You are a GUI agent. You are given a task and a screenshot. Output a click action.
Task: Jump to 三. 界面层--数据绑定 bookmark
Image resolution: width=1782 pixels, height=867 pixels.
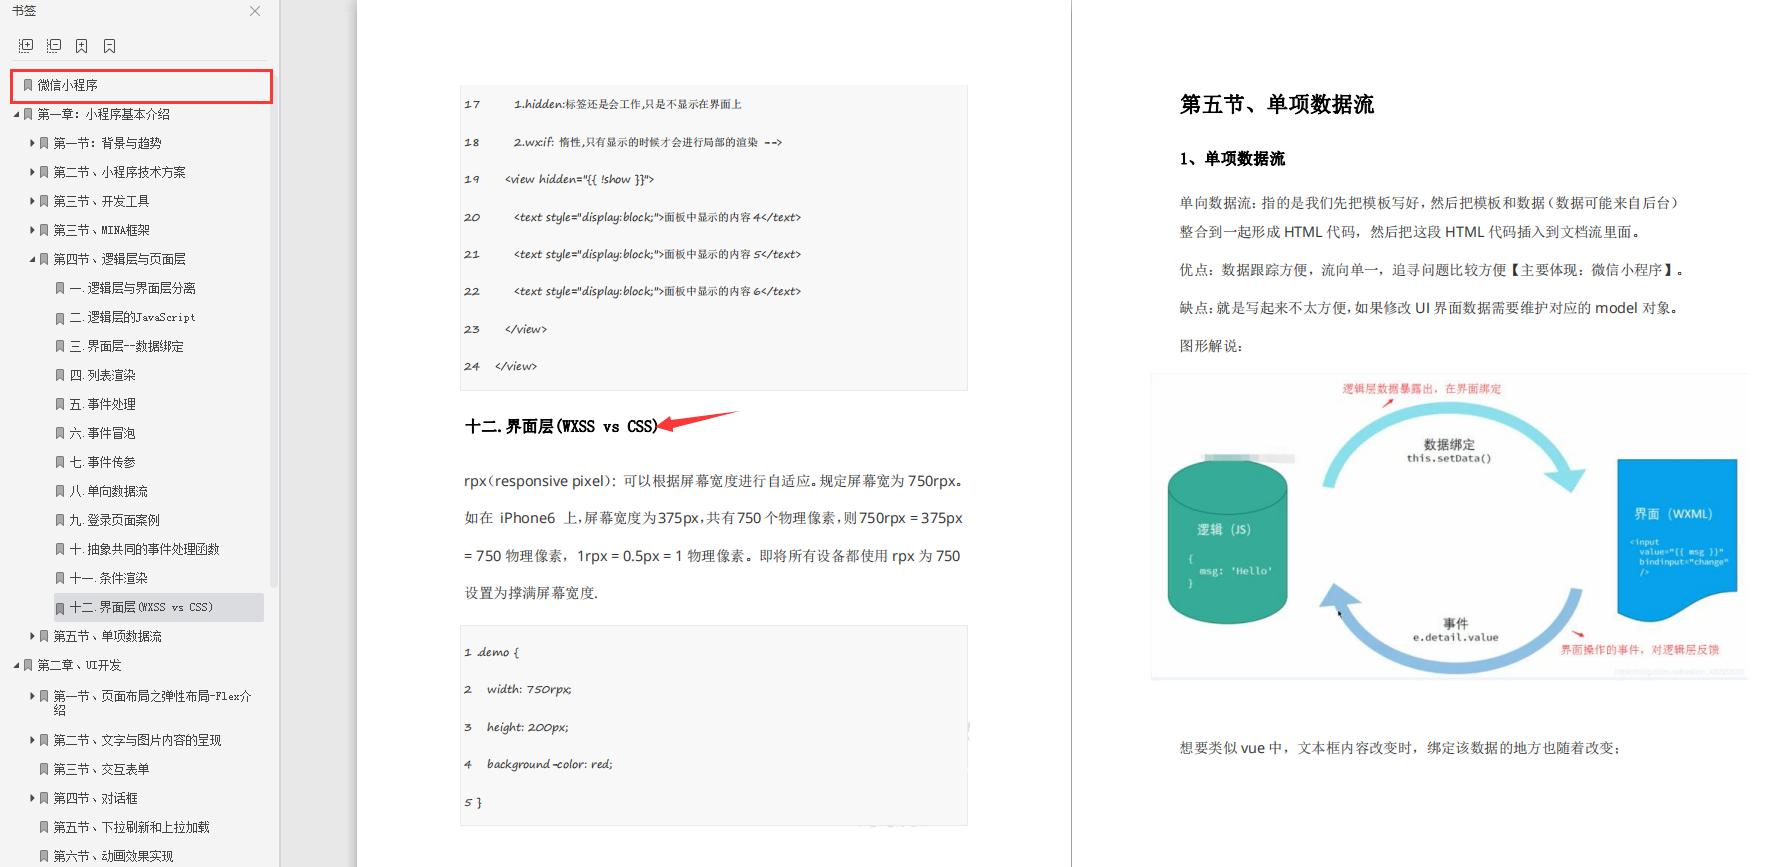(126, 347)
